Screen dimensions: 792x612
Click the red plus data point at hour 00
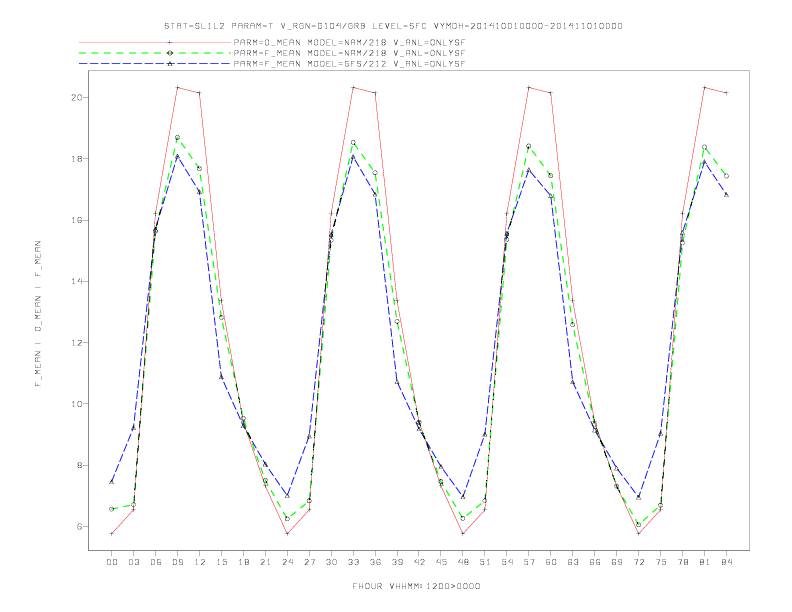[112, 534]
